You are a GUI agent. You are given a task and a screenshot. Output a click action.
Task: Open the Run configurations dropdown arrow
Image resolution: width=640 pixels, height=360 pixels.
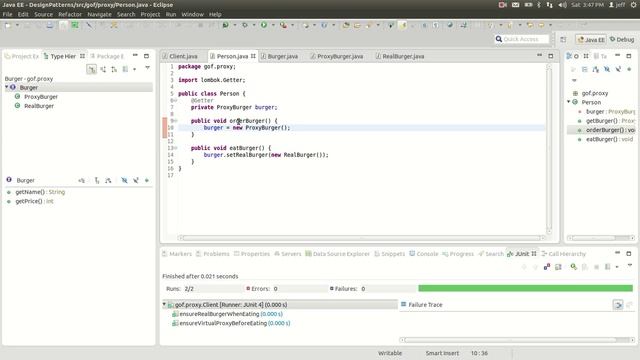(x=273, y=25)
